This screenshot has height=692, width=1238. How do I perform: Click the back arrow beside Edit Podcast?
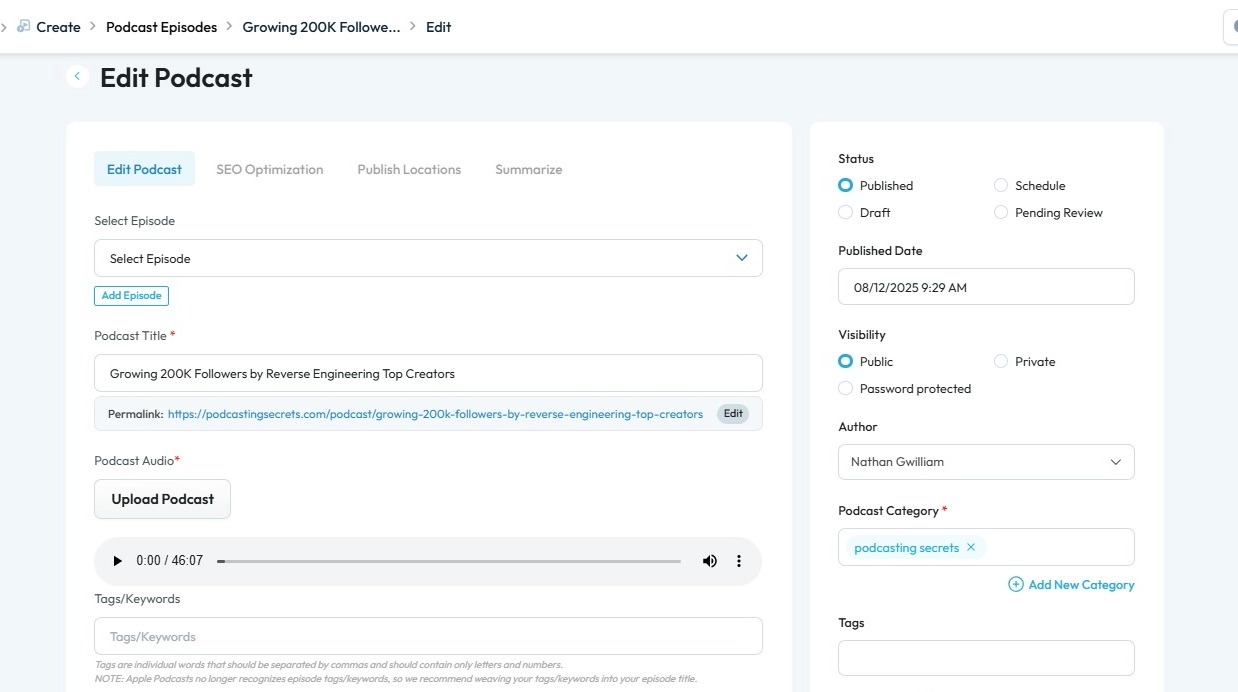pyautogui.click(x=77, y=76)
